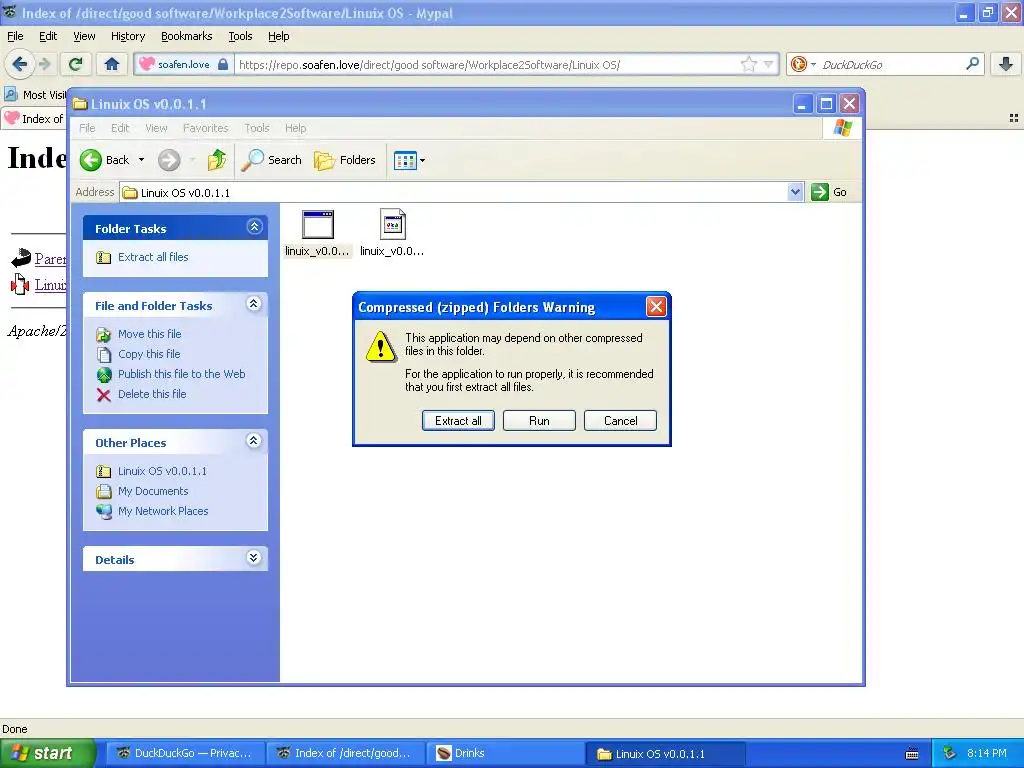Viewport: 1024px width, 768px height.
Task: Click the DuckDuckGo search field
Action: point(891,65)
